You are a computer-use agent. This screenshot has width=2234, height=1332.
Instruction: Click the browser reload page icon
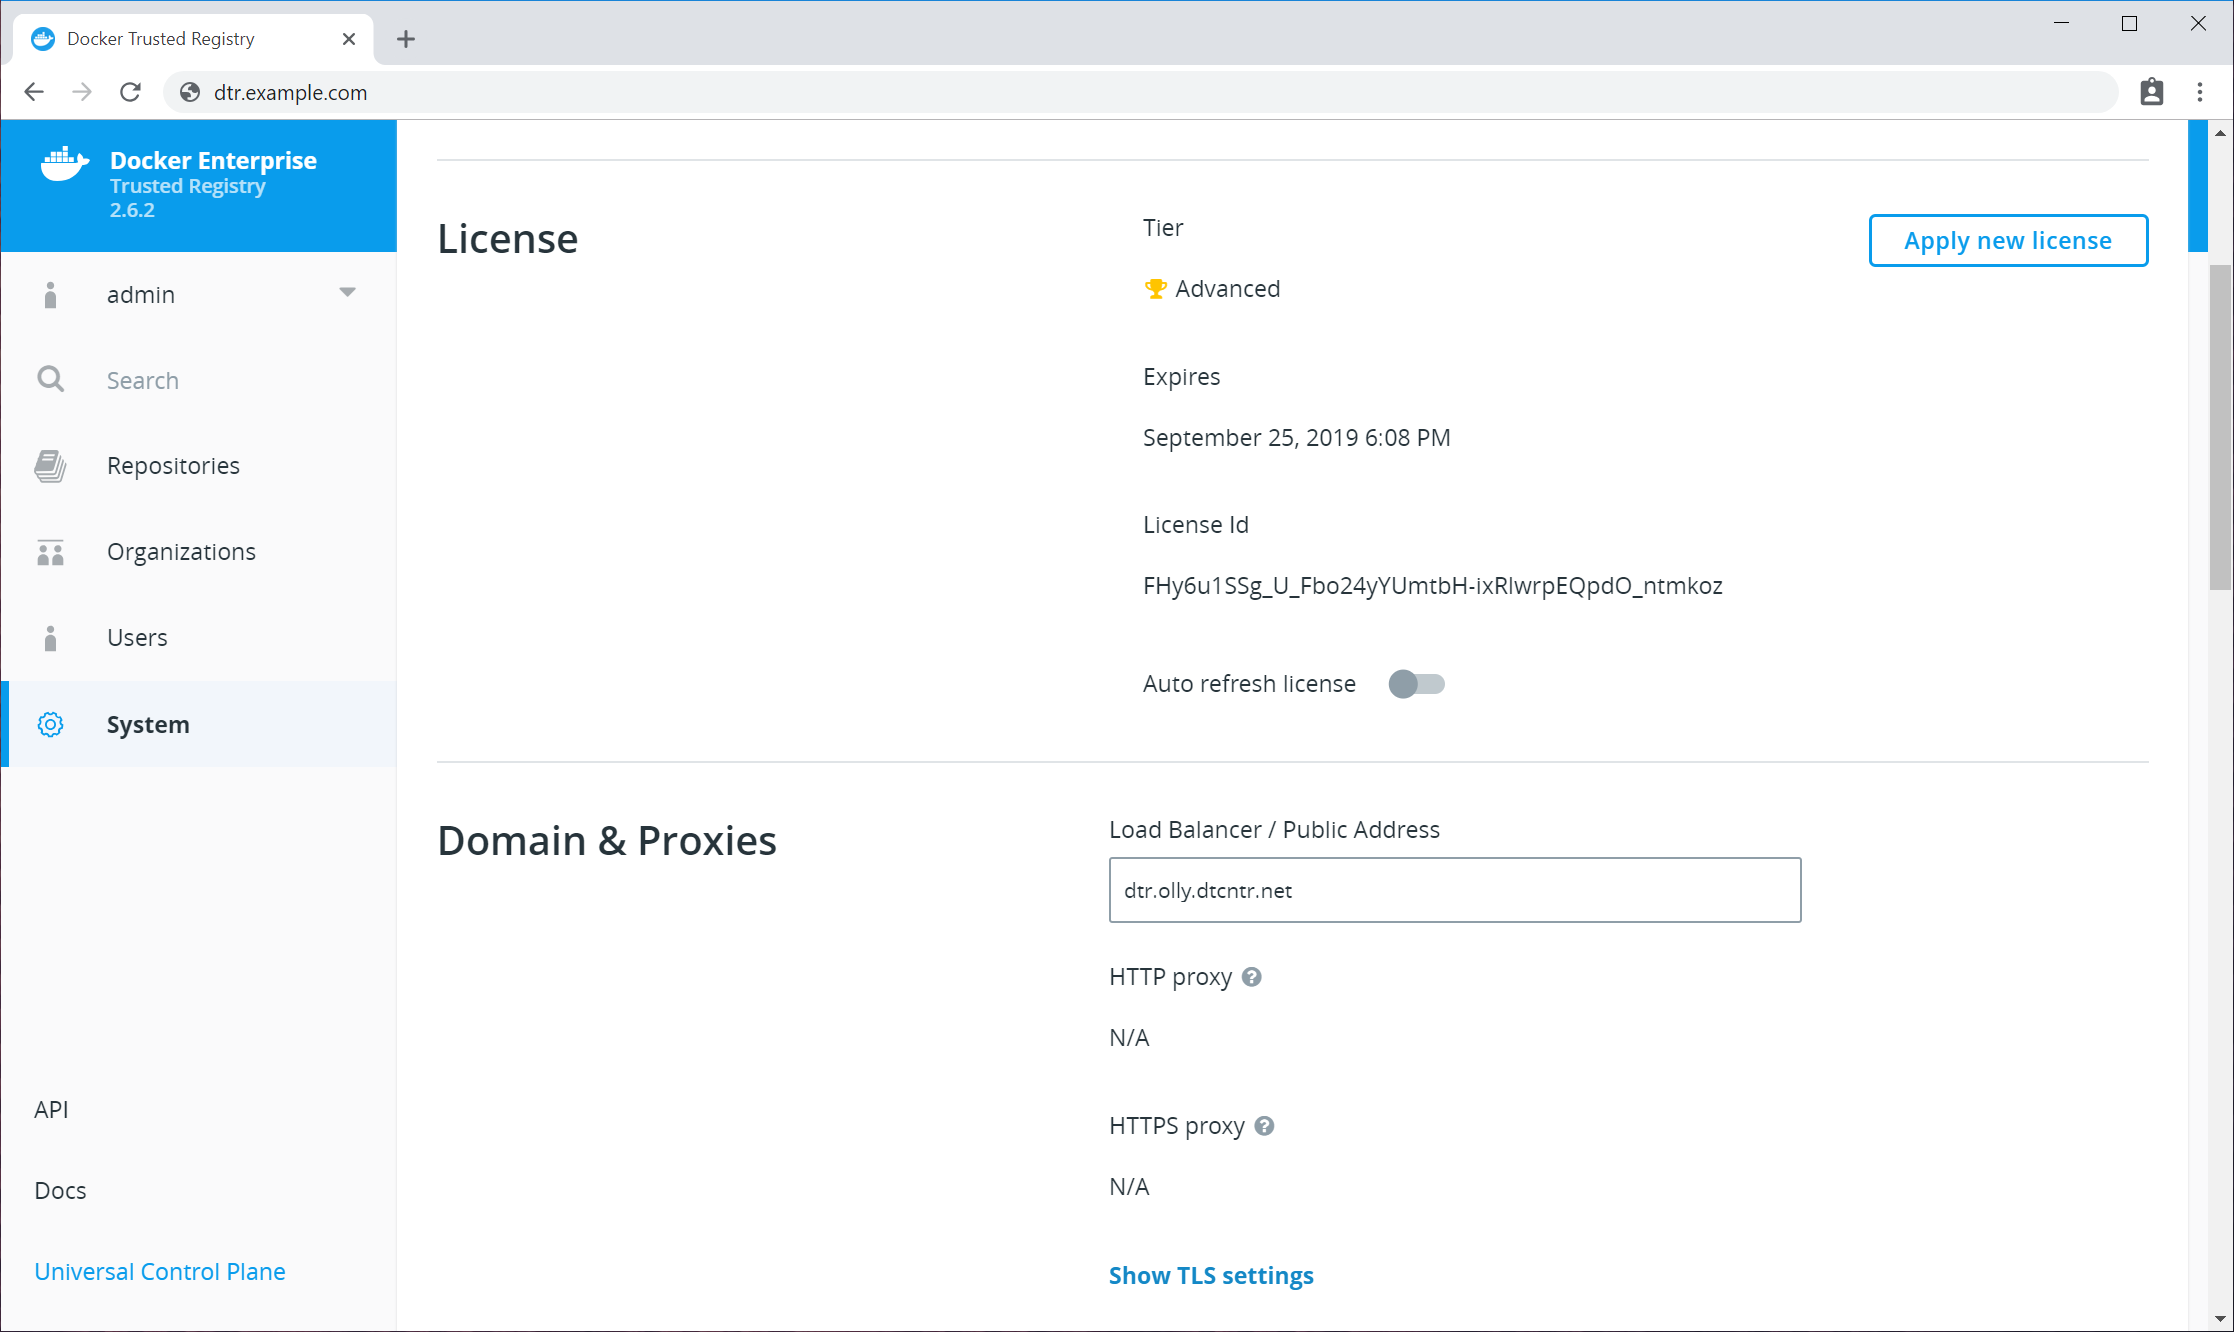[x=130, y=92]
